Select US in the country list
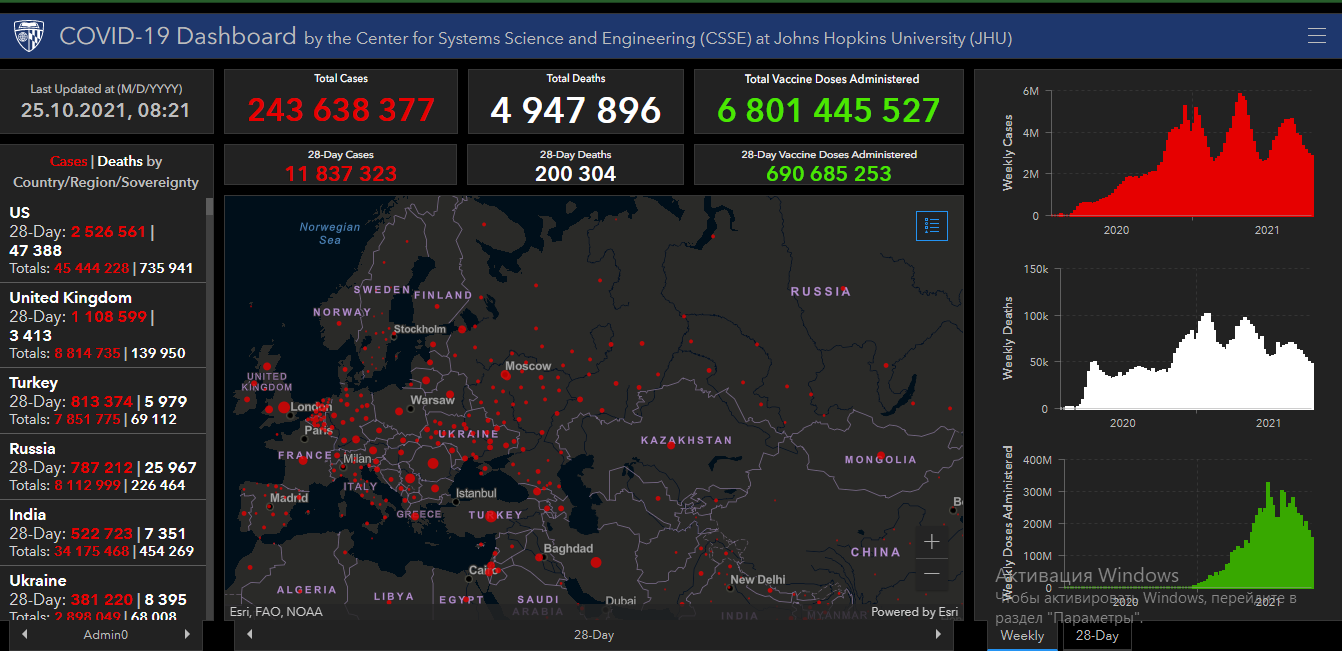The image size is (1342, 651). [100, 240]
